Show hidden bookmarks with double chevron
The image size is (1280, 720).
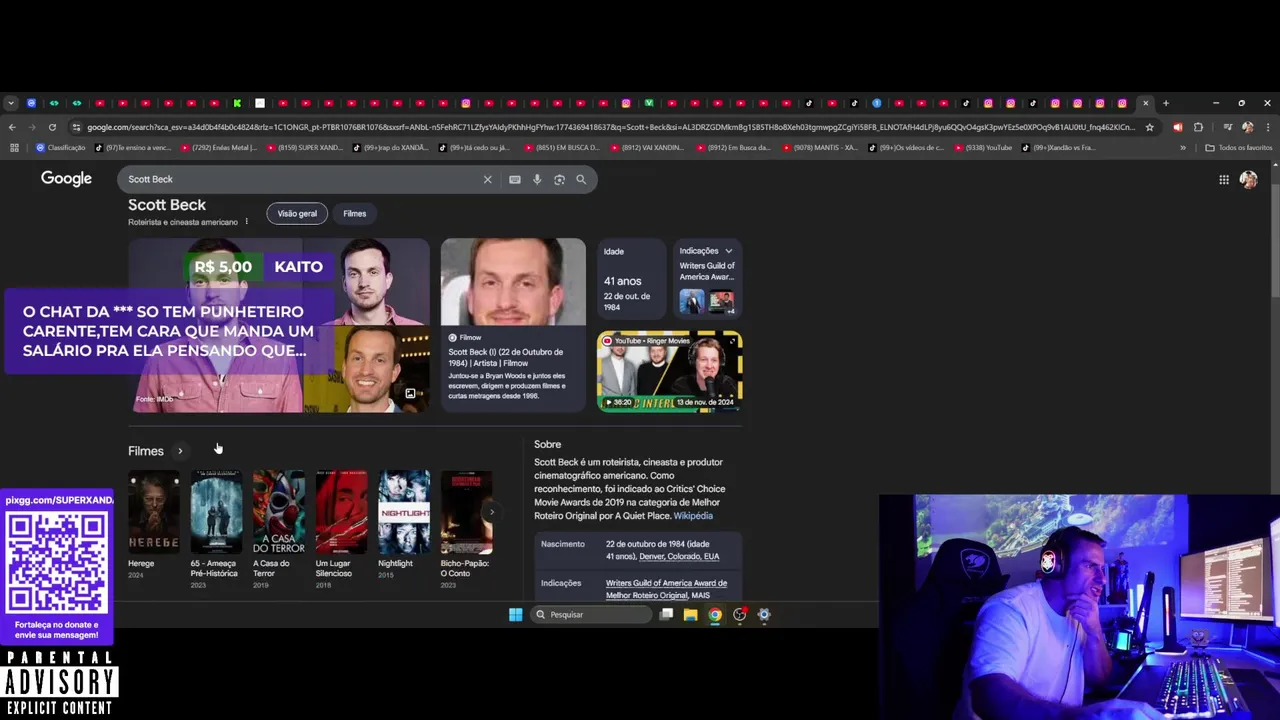click(1183, 147)
